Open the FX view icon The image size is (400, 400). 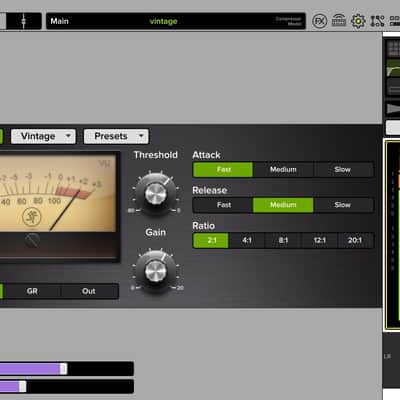coord(319,21)
